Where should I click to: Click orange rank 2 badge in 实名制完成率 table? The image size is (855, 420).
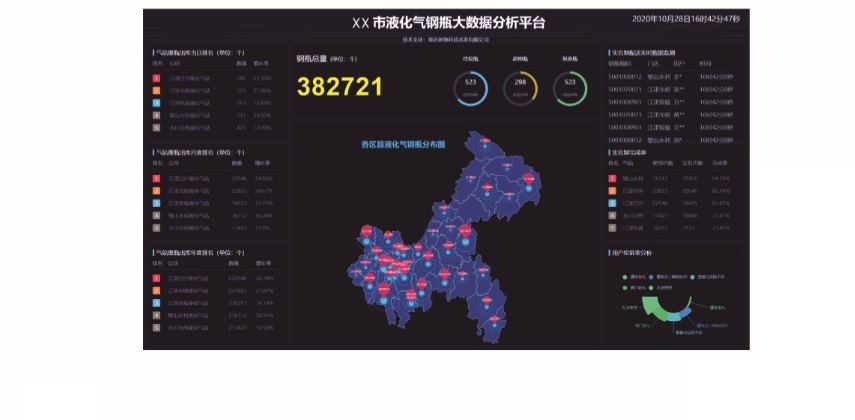[x=612, y=191]
